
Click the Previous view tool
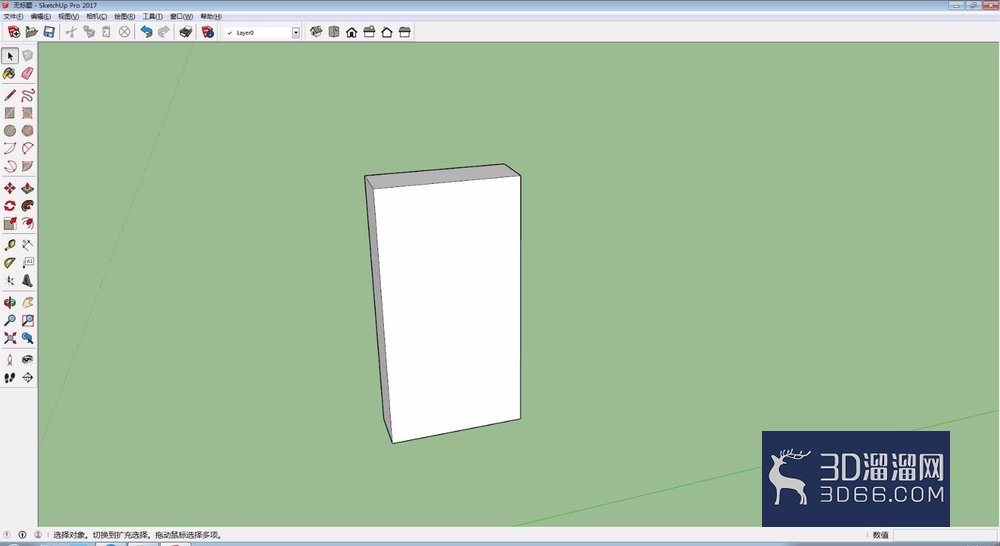pyautogui.click(x=27, y=338)
